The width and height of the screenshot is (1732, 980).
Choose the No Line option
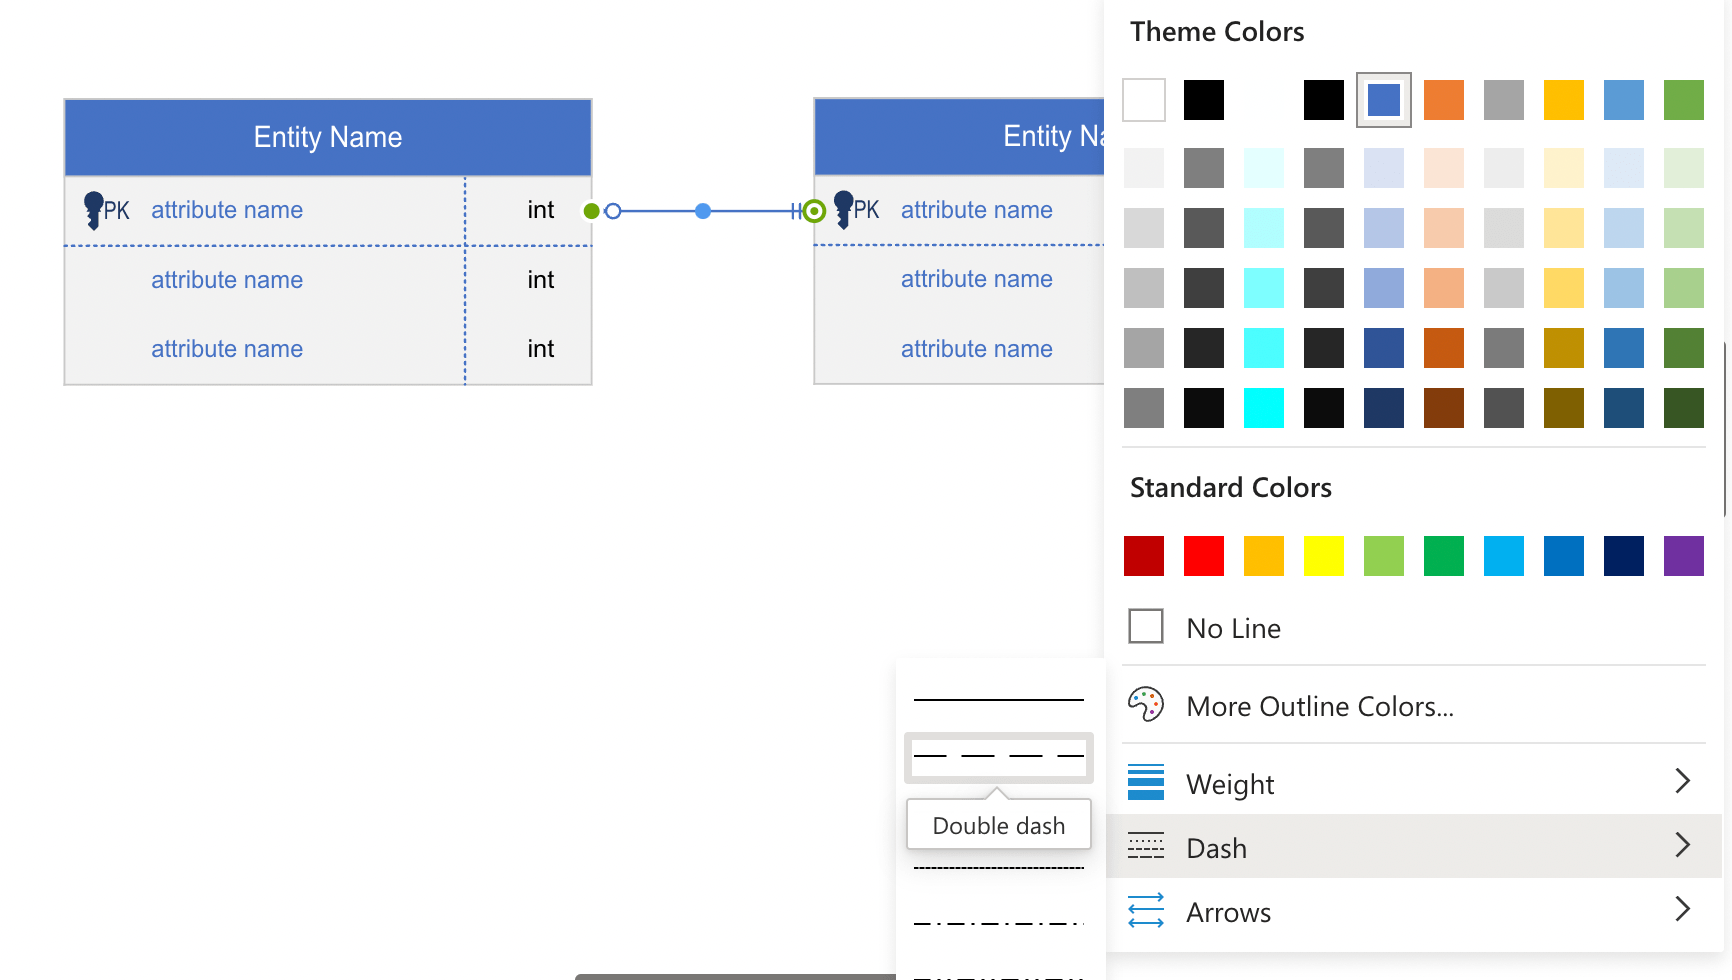pos(1144,626)
